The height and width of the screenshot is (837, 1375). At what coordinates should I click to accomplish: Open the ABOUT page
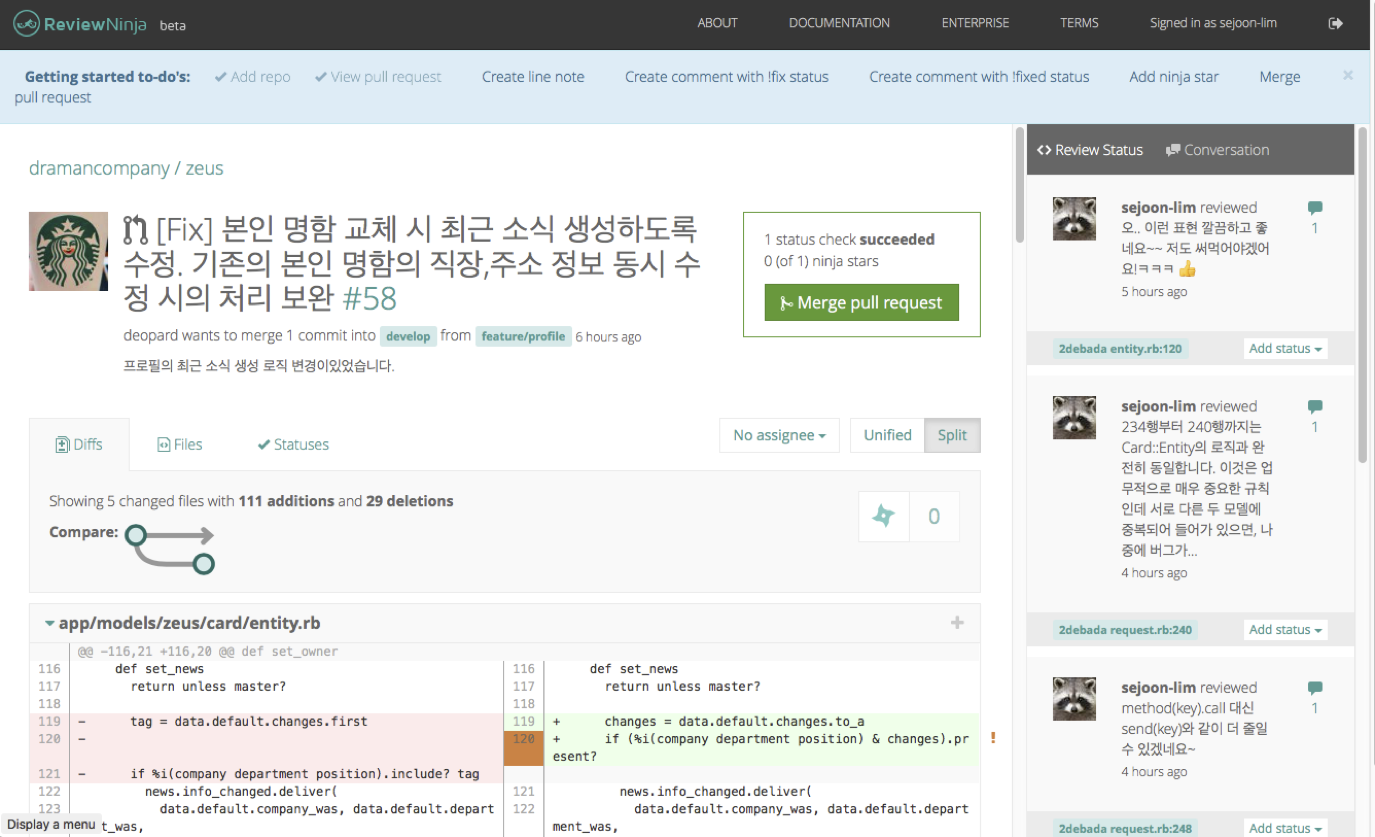pyautogui.click(x=717, y=23)
